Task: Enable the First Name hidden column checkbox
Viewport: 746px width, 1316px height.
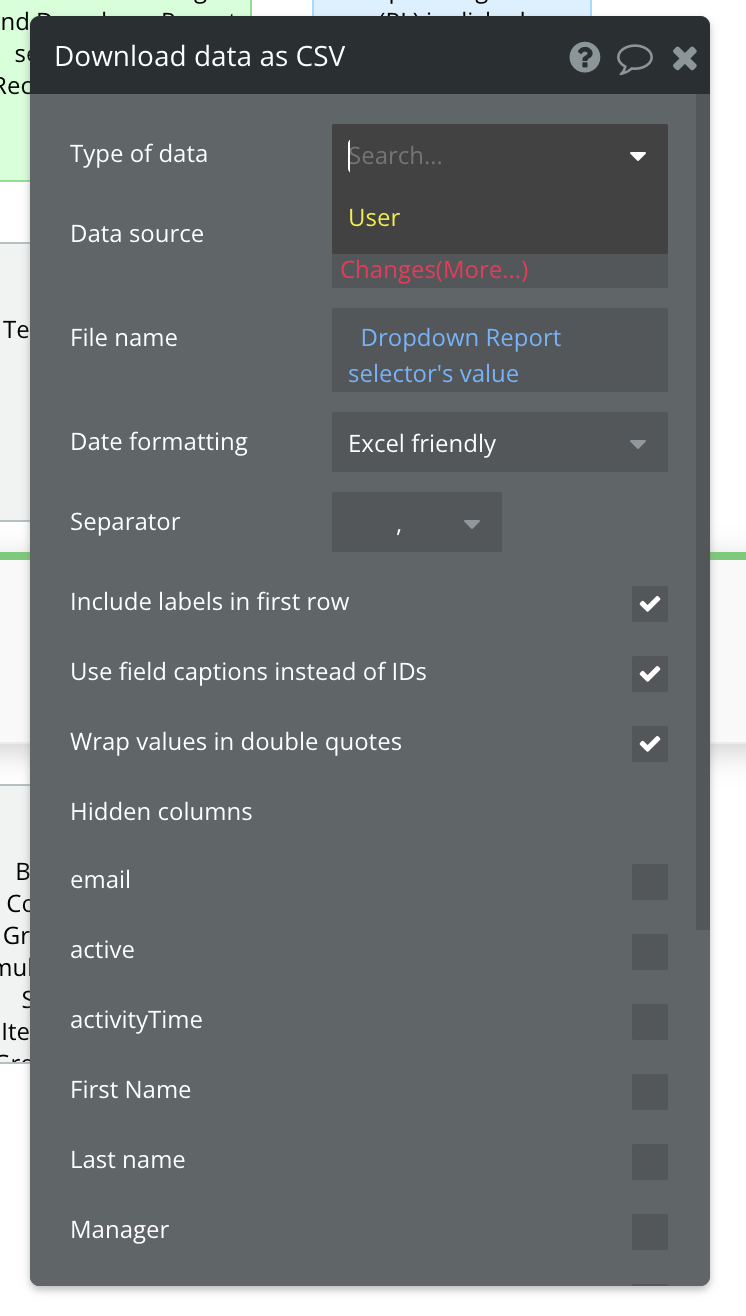Action: point(650,1092)
